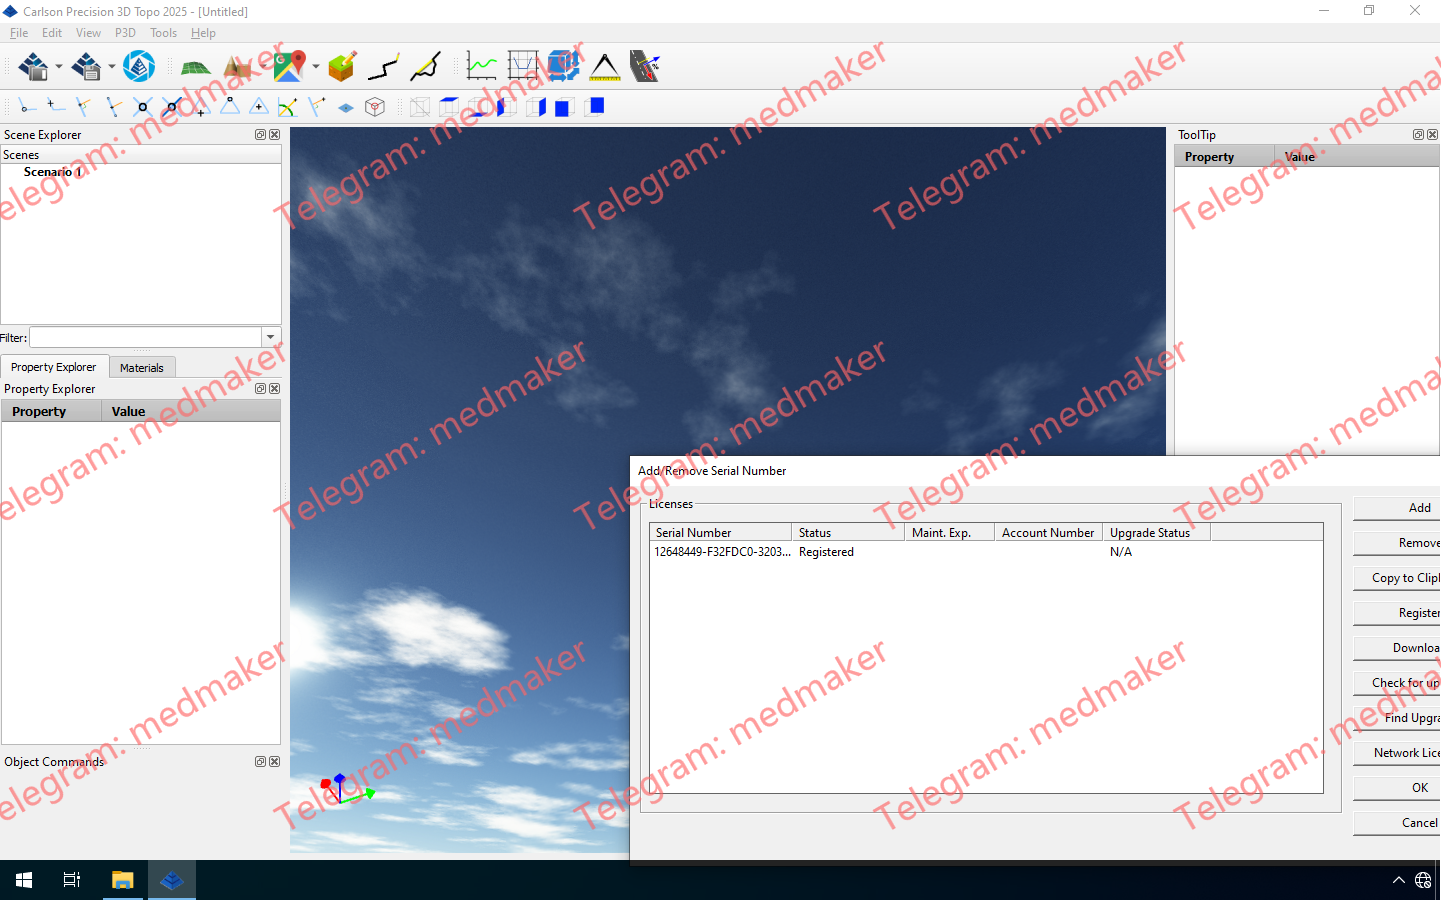1441x901 pixels.
Task: Click the Google Maps import icon
Action: pos(289,67)
